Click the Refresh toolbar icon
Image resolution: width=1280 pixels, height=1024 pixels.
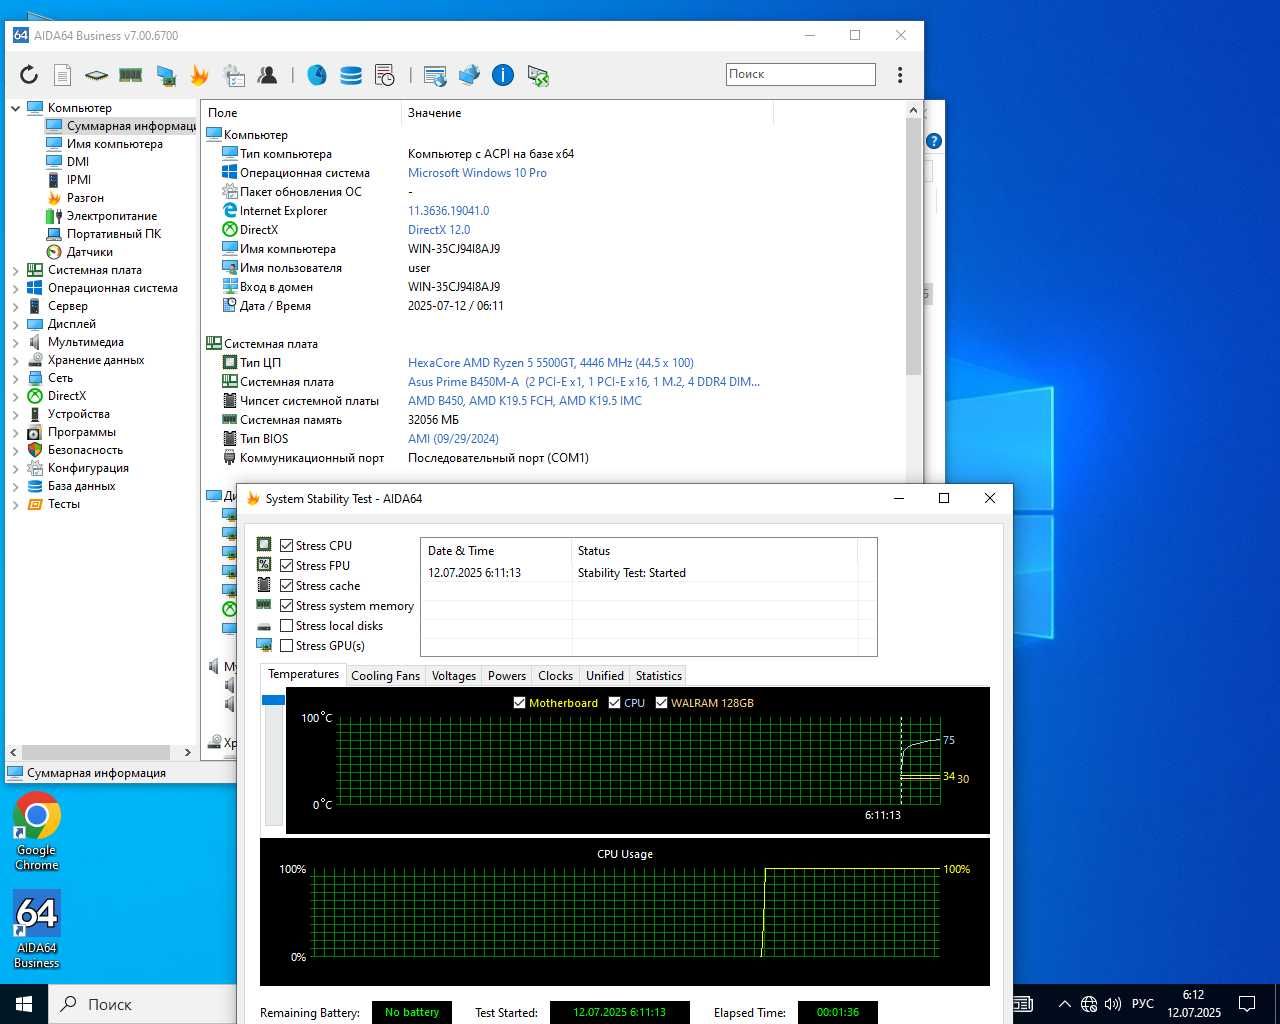29,75
